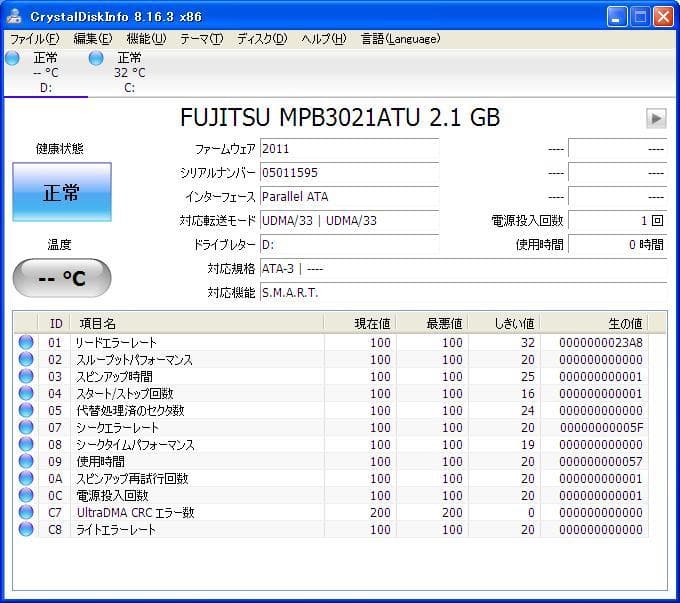680x603 pixels.
Task: Click the 最悪値 column header
Action: coord(432,323)
